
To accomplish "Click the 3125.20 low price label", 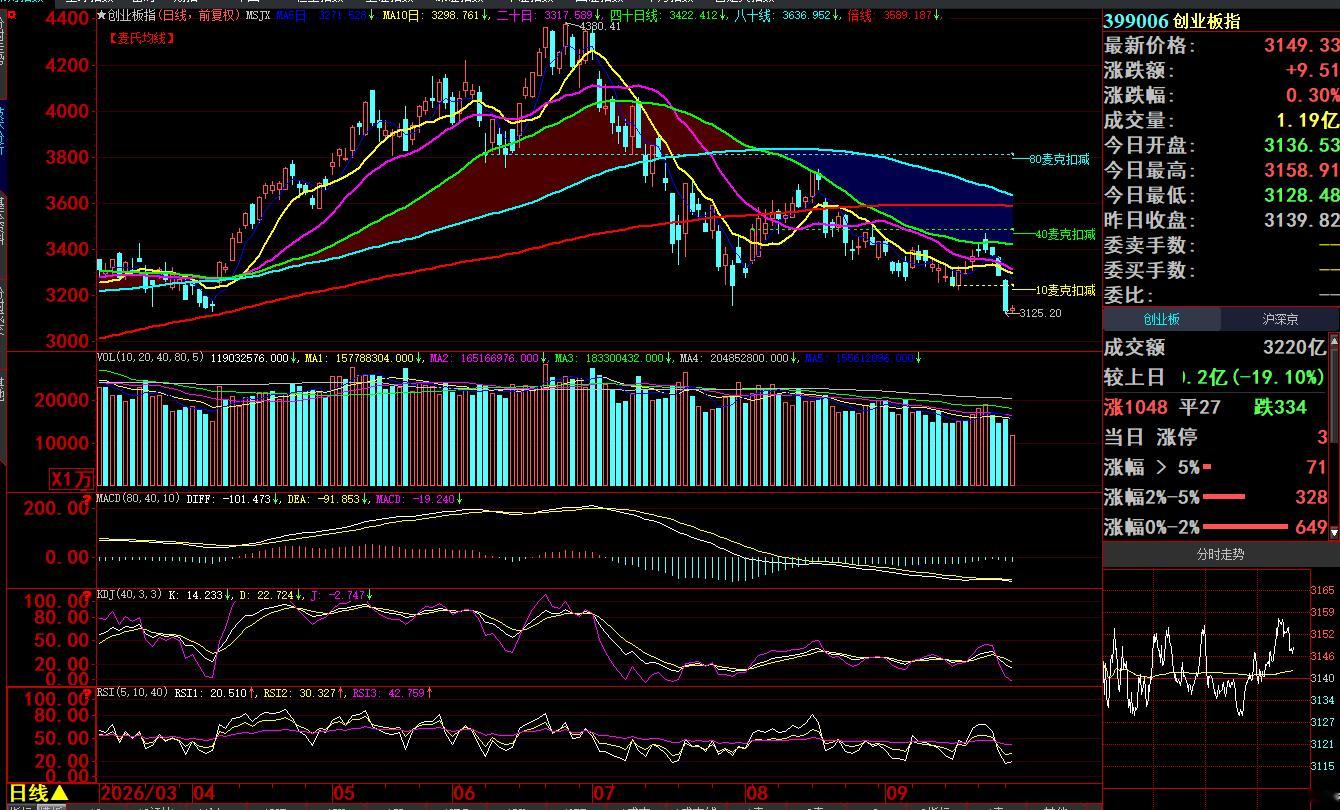I will pyautogui.click(x=1041, y=313).
